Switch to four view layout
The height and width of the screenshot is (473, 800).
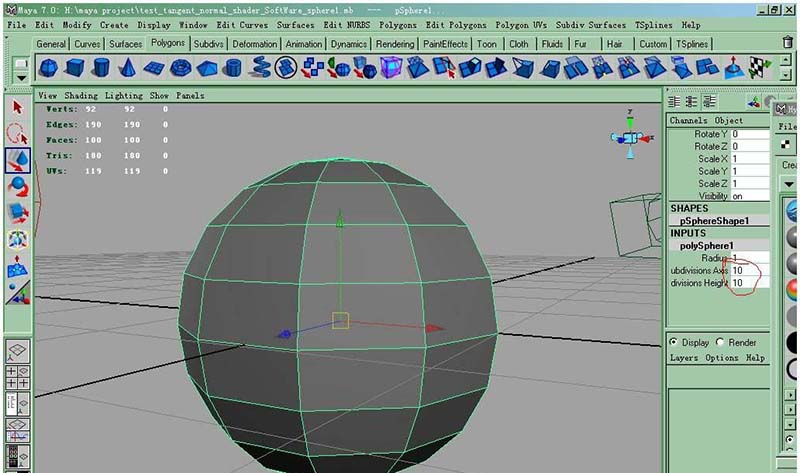pyautogui.click(x=17, y=377)
